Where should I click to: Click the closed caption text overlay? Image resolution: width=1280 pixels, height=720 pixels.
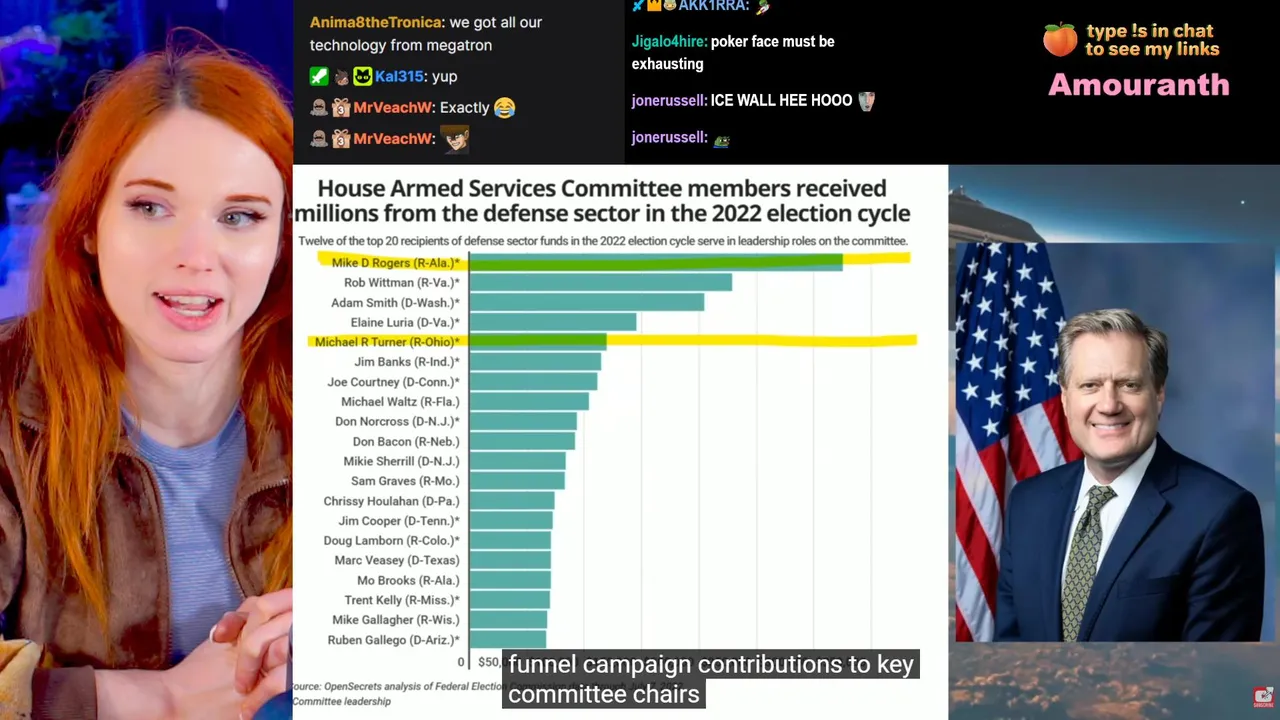[710, 679]
